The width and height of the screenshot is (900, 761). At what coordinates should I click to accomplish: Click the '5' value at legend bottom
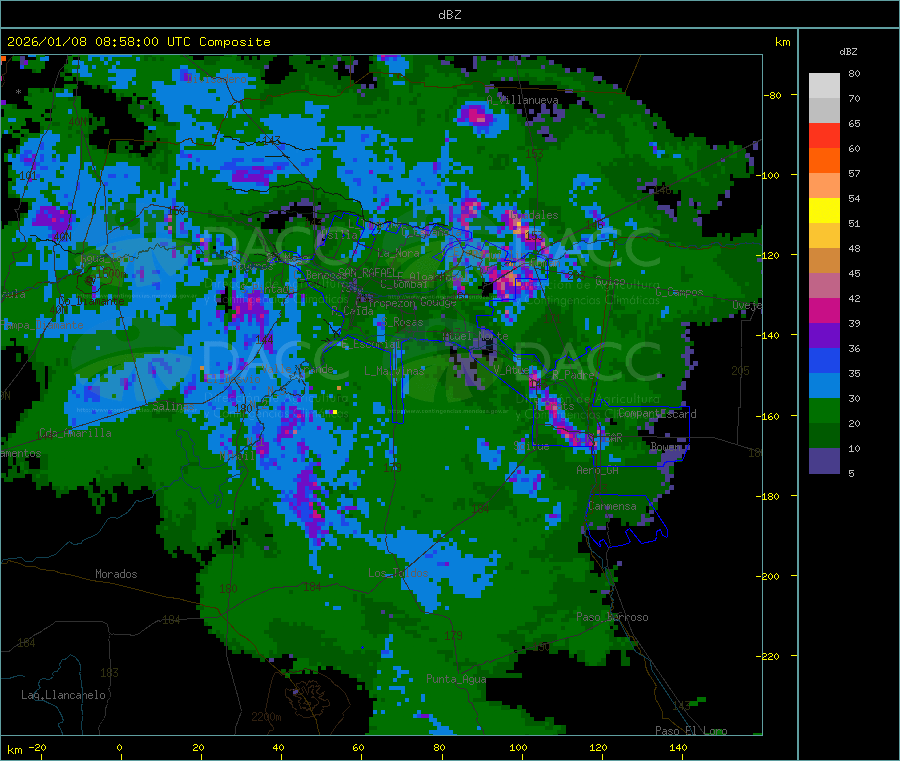pos(851,473)
